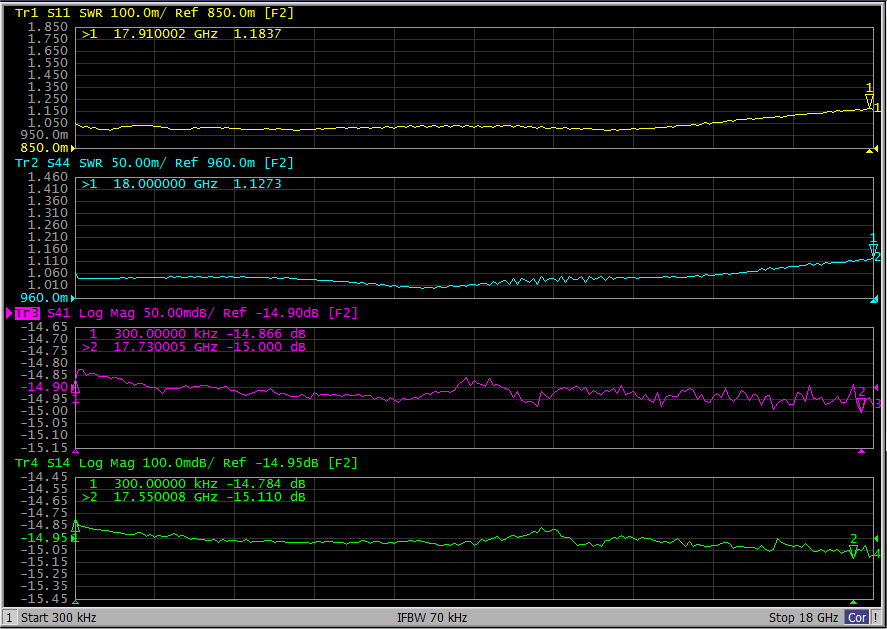887x629 pixels.
Task: Click the channel 1 indicator in status bar
Action: pyautogui.click(x=8, y=618)
